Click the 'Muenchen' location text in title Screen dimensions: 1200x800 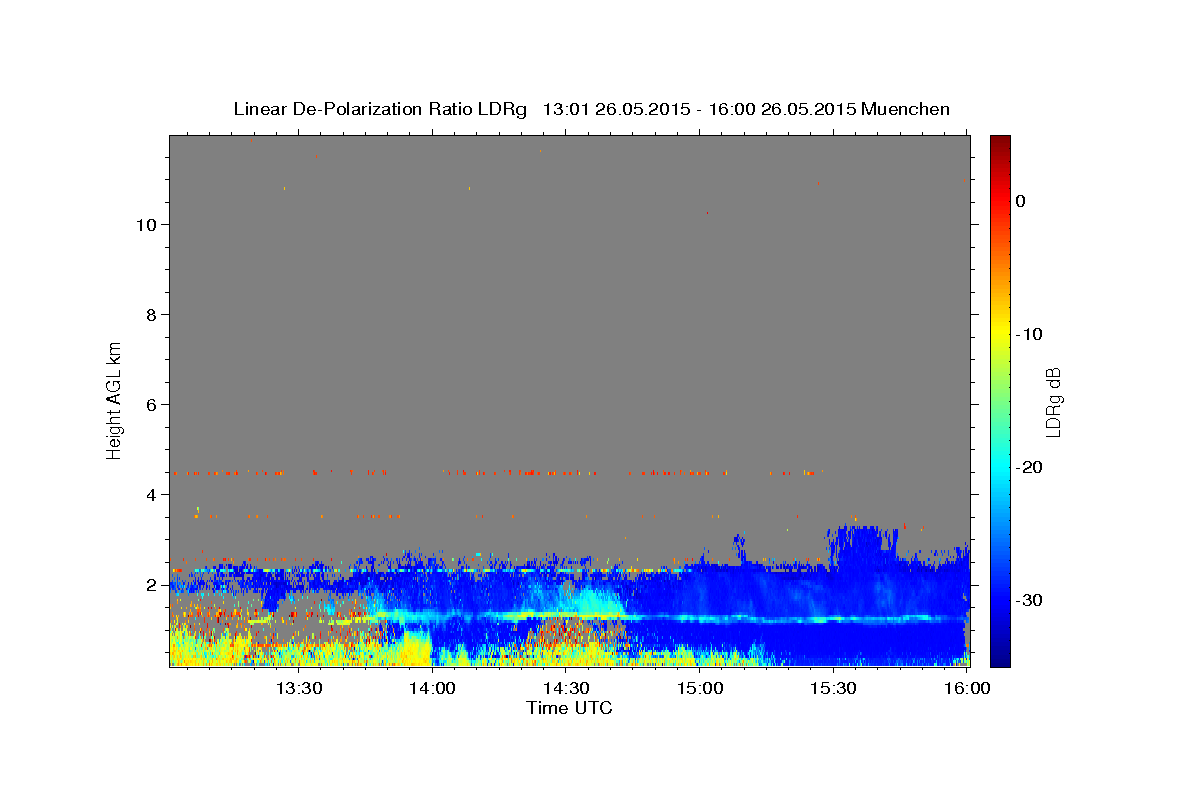pos(906,109)
